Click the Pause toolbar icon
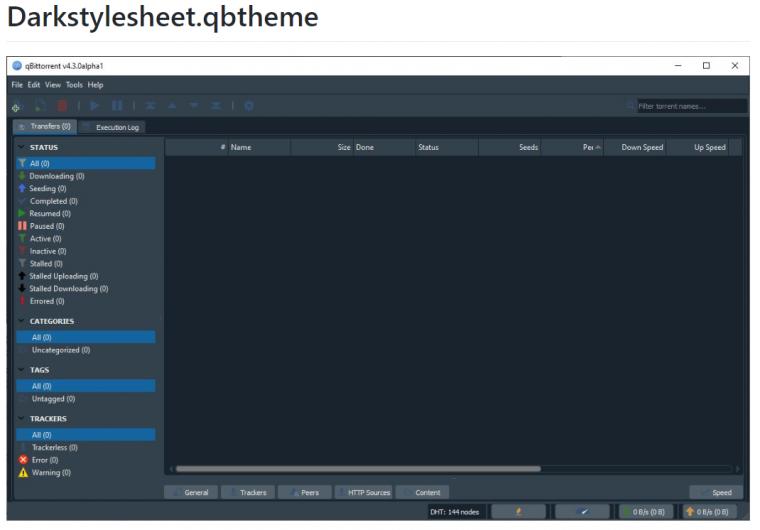The image size is (760, 530). coord(117,105)
